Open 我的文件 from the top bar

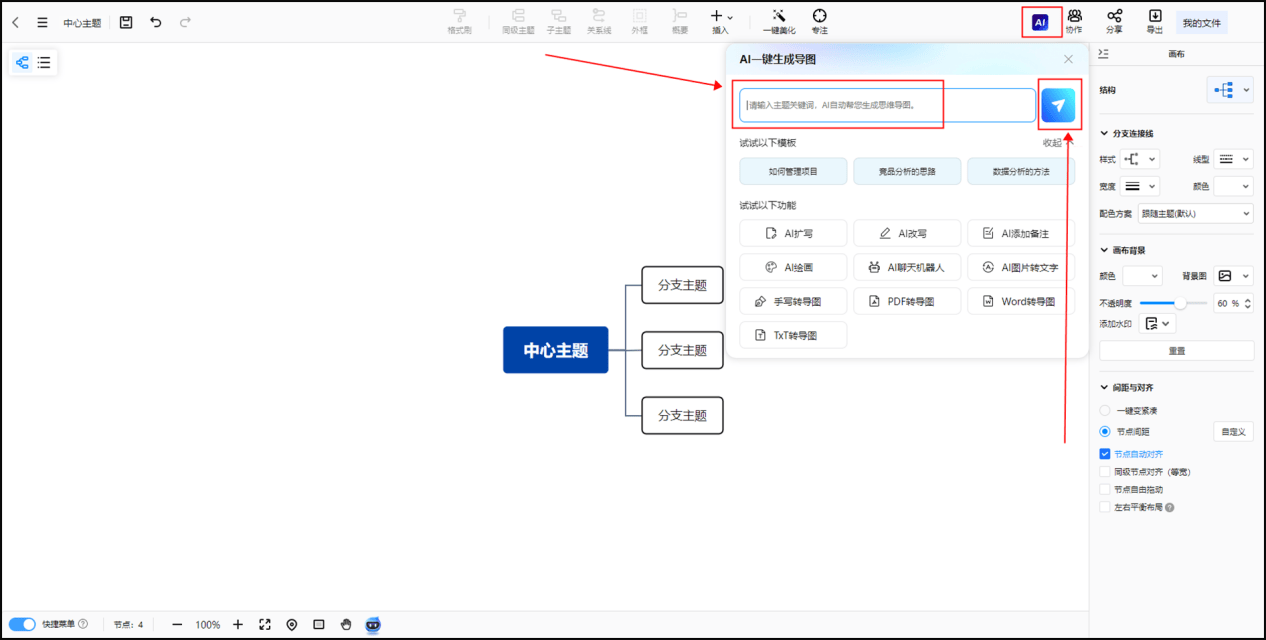[1200, 20]
